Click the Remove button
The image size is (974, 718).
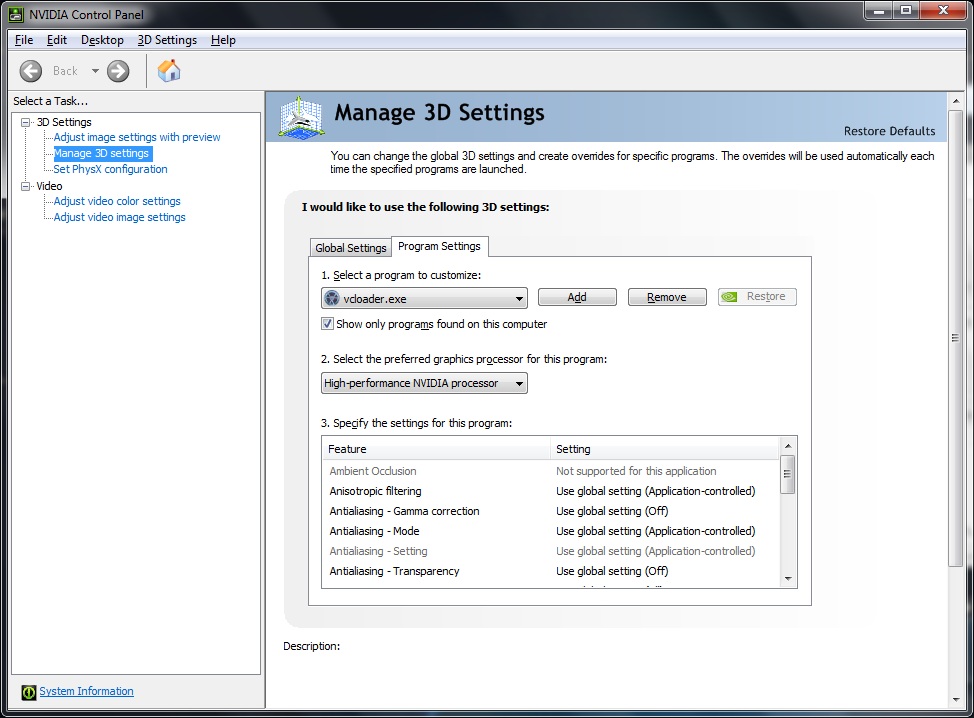coord(667,297)
